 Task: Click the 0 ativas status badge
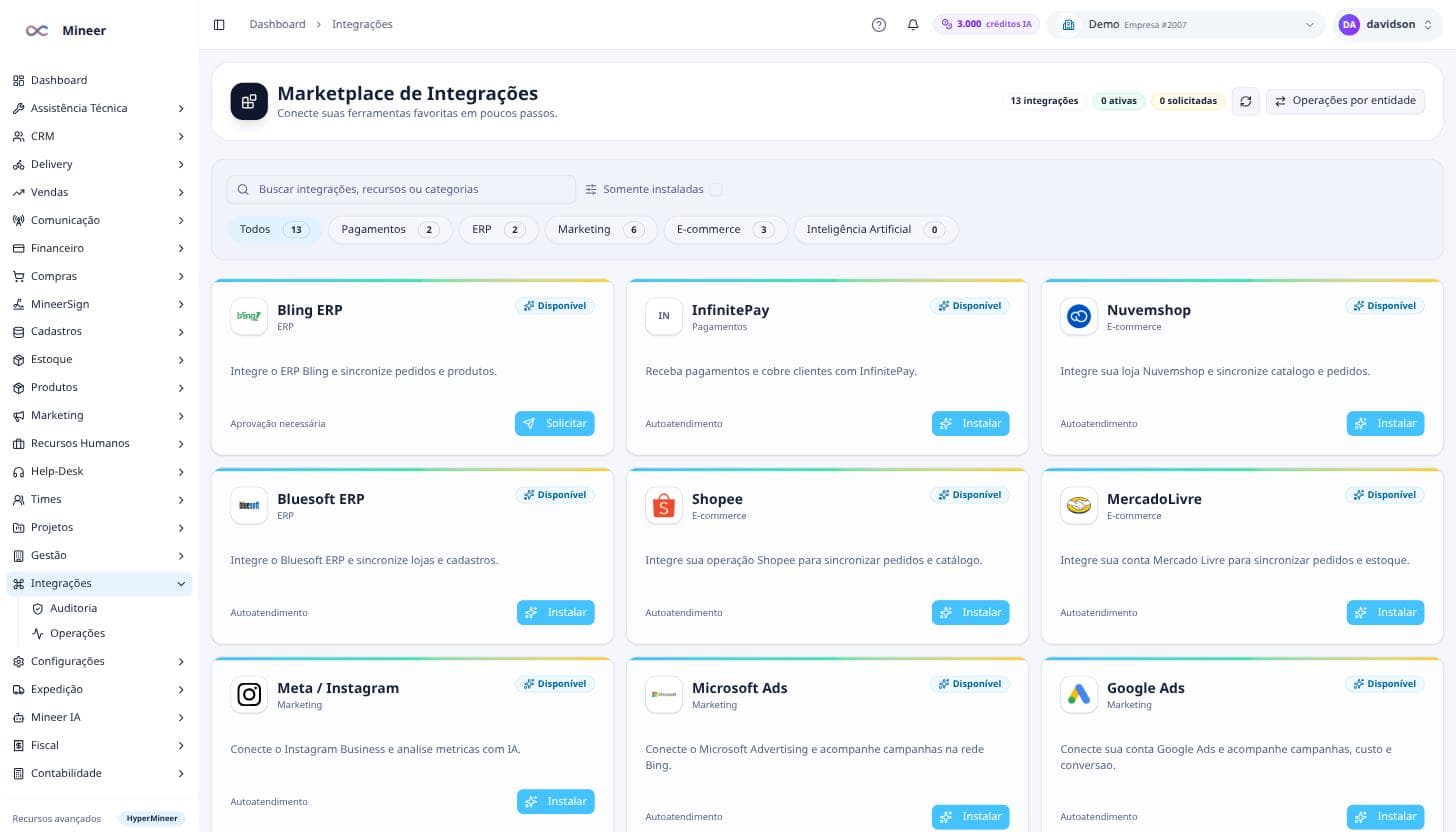[1119, 101]
